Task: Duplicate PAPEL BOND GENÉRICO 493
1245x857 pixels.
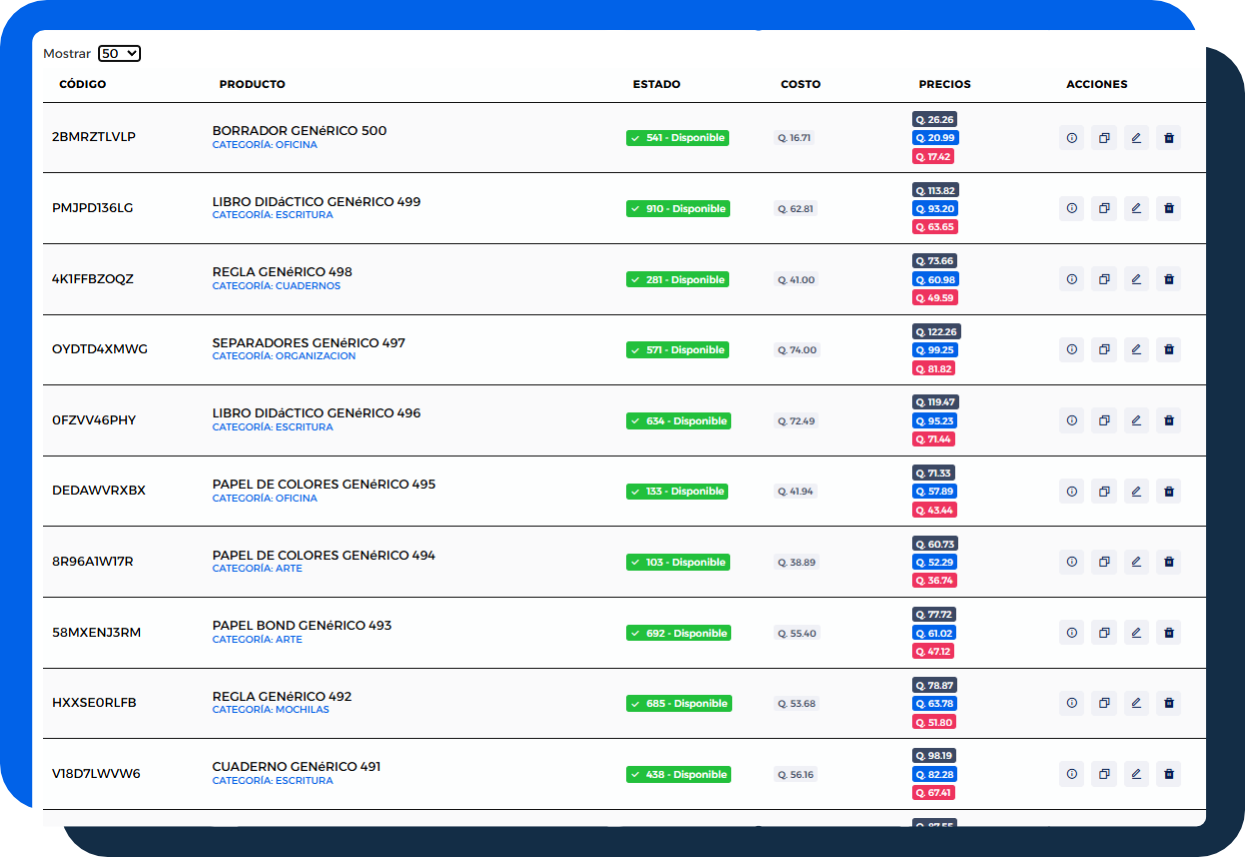Action: (x=1104, y=632)
